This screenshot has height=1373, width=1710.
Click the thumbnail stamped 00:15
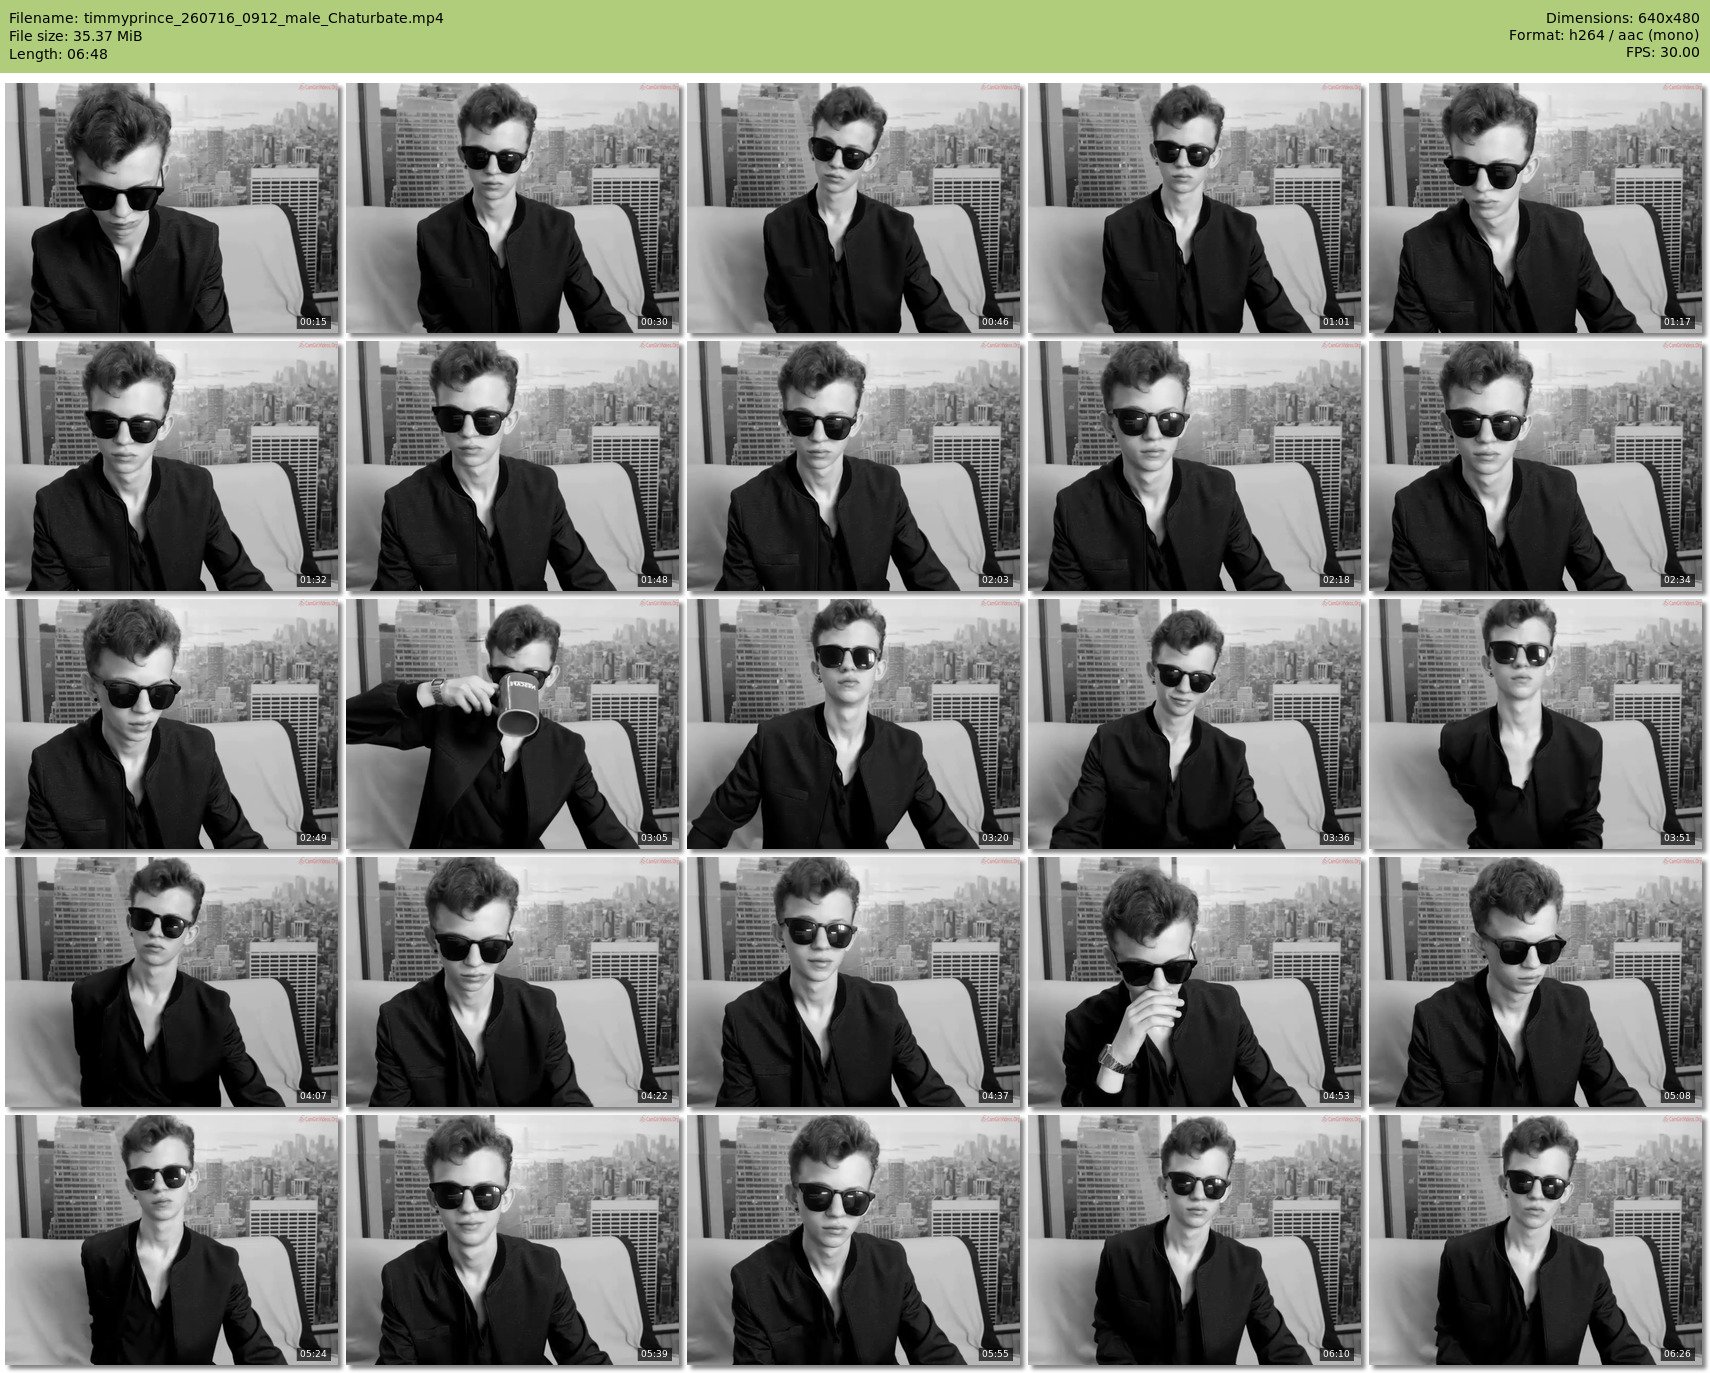pyautogui.click(x=171, y=207)
